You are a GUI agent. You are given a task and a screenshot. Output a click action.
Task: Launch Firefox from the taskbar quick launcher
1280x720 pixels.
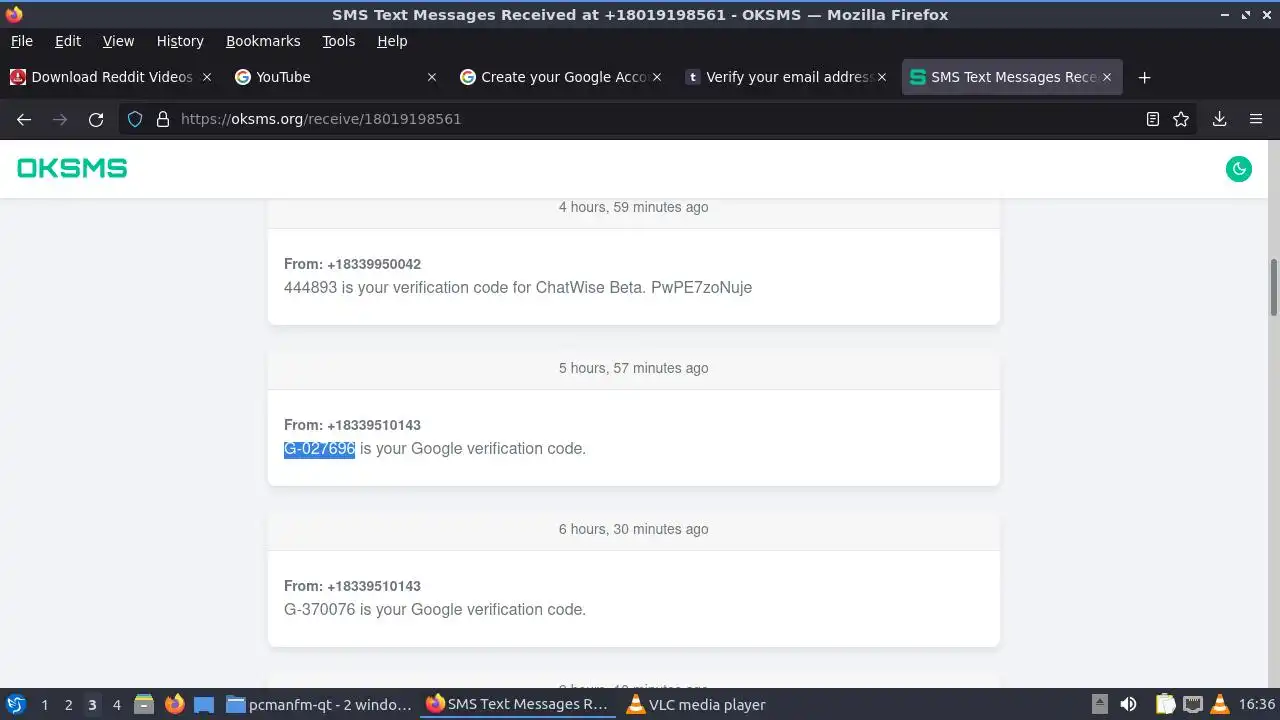coord(175,704)
